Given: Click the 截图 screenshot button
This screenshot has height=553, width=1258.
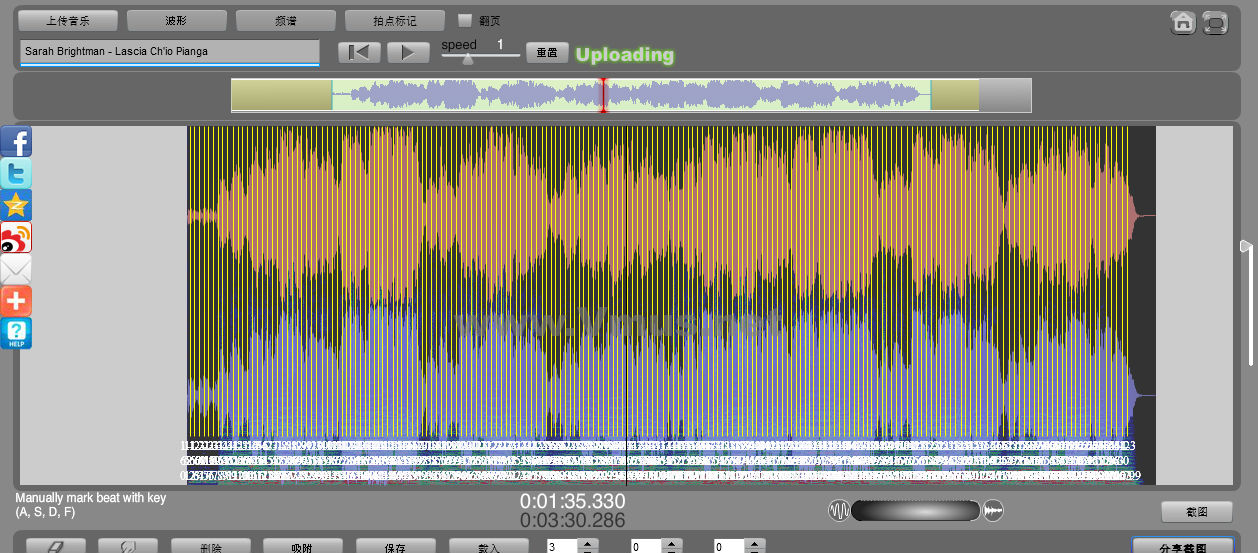Looking at the screenshot, I should pos(1196,511).
